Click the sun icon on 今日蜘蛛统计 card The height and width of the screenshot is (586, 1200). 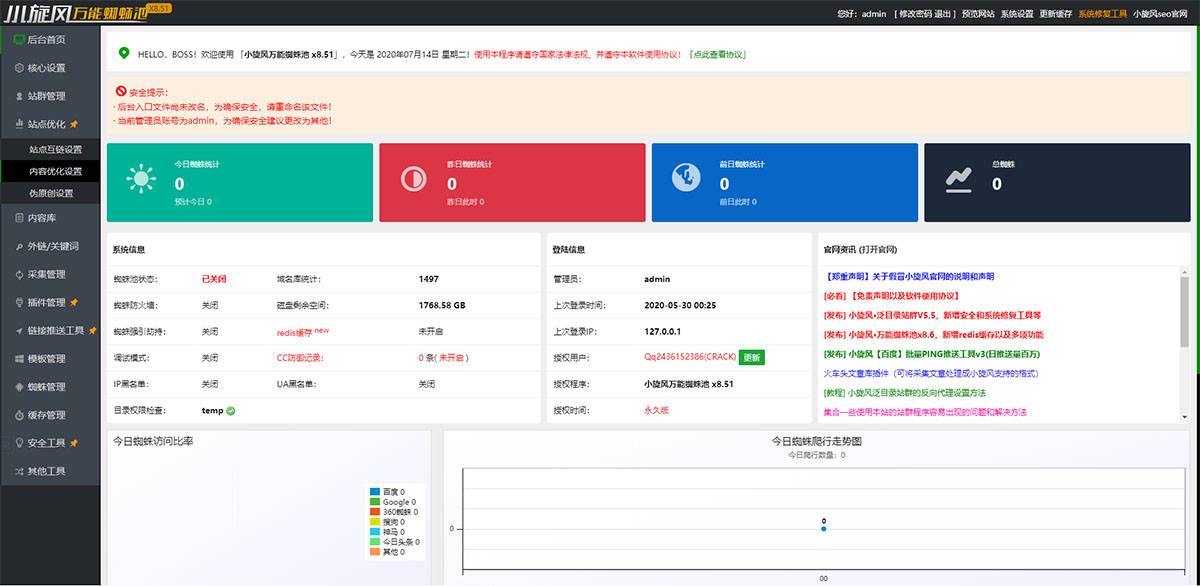click(141, 179)
